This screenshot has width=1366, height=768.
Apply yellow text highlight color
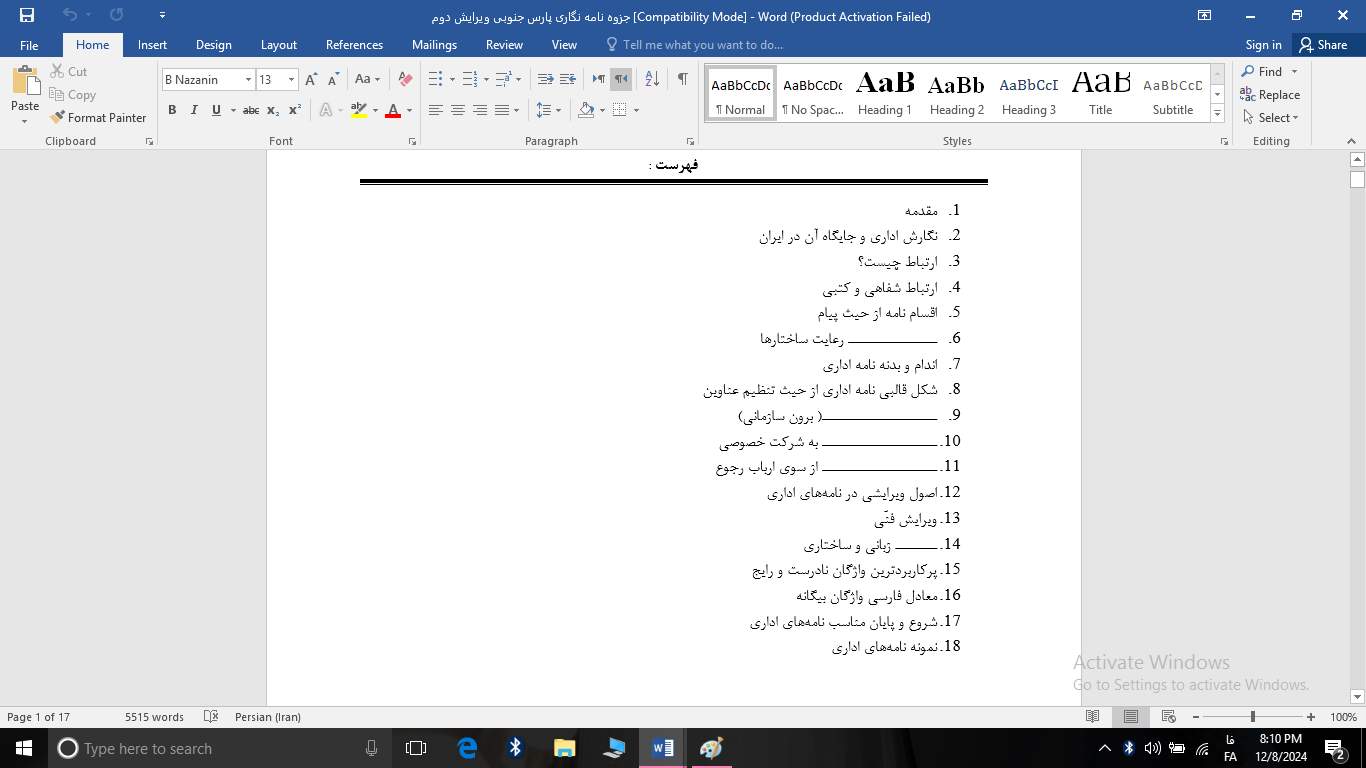click(359, 110)
